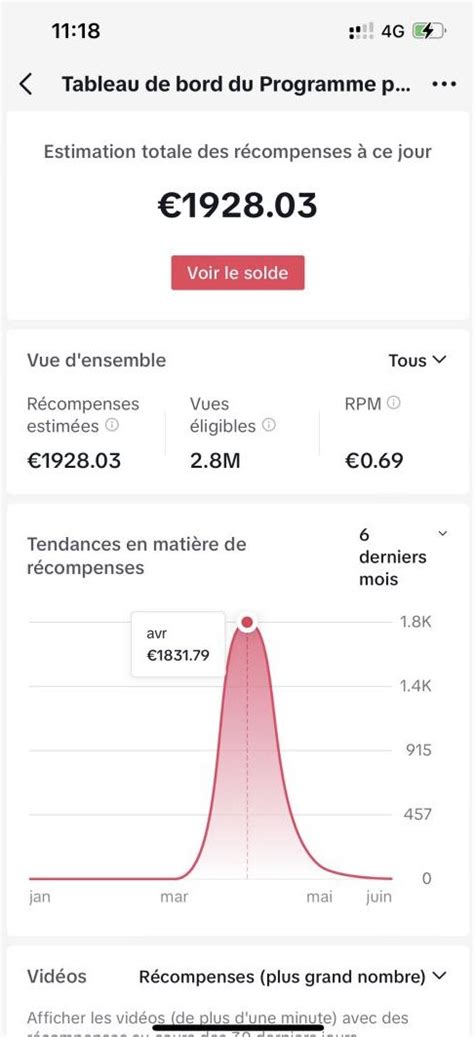474x1037 pixels.
Task: Tap the €1928.03 total rewards amount
Action: point(237,206)
